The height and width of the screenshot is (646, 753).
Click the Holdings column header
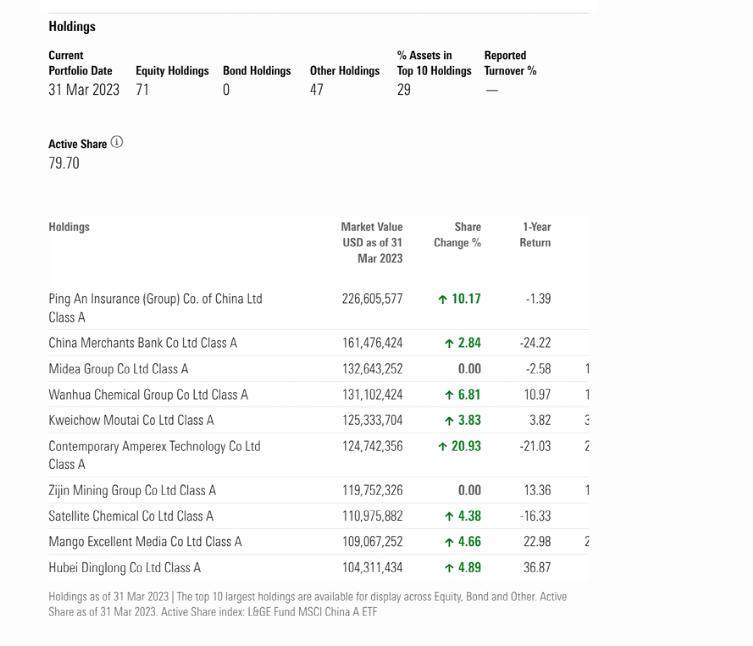69,227
